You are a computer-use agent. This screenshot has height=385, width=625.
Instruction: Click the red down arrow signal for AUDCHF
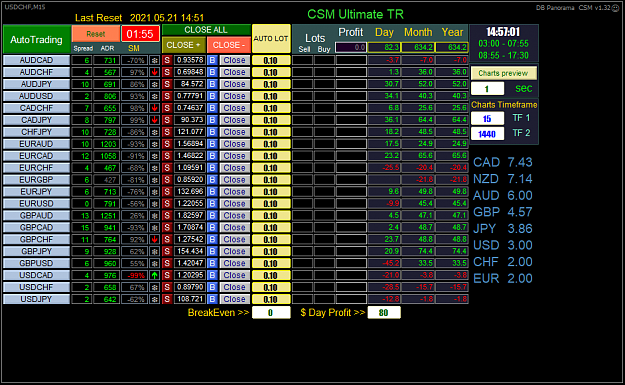point(155,72)
